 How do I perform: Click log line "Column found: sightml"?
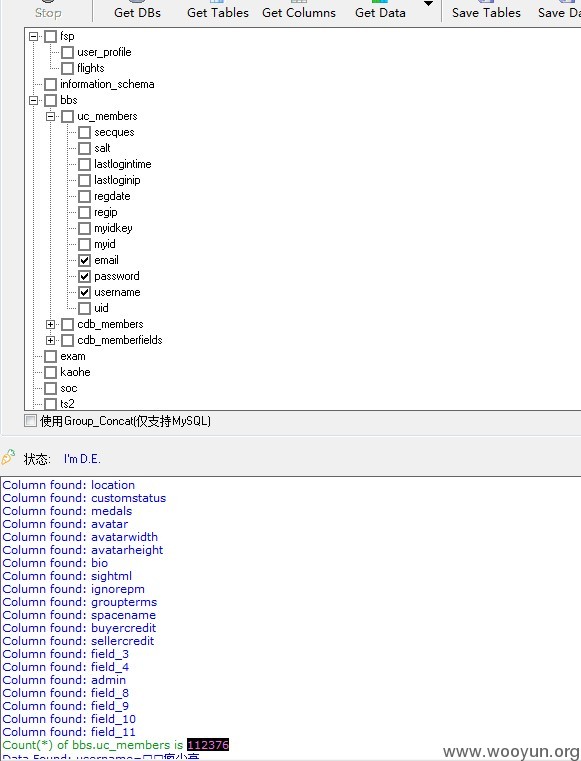(x=67, y=576)
